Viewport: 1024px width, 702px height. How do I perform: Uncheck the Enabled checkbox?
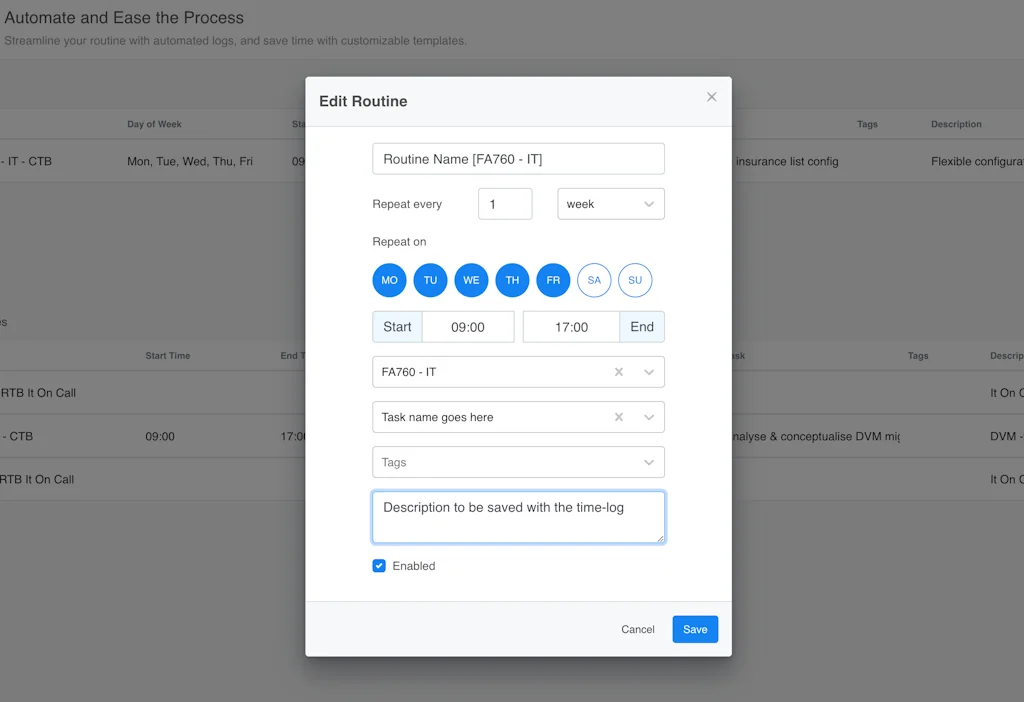click(x=379, y=566)
